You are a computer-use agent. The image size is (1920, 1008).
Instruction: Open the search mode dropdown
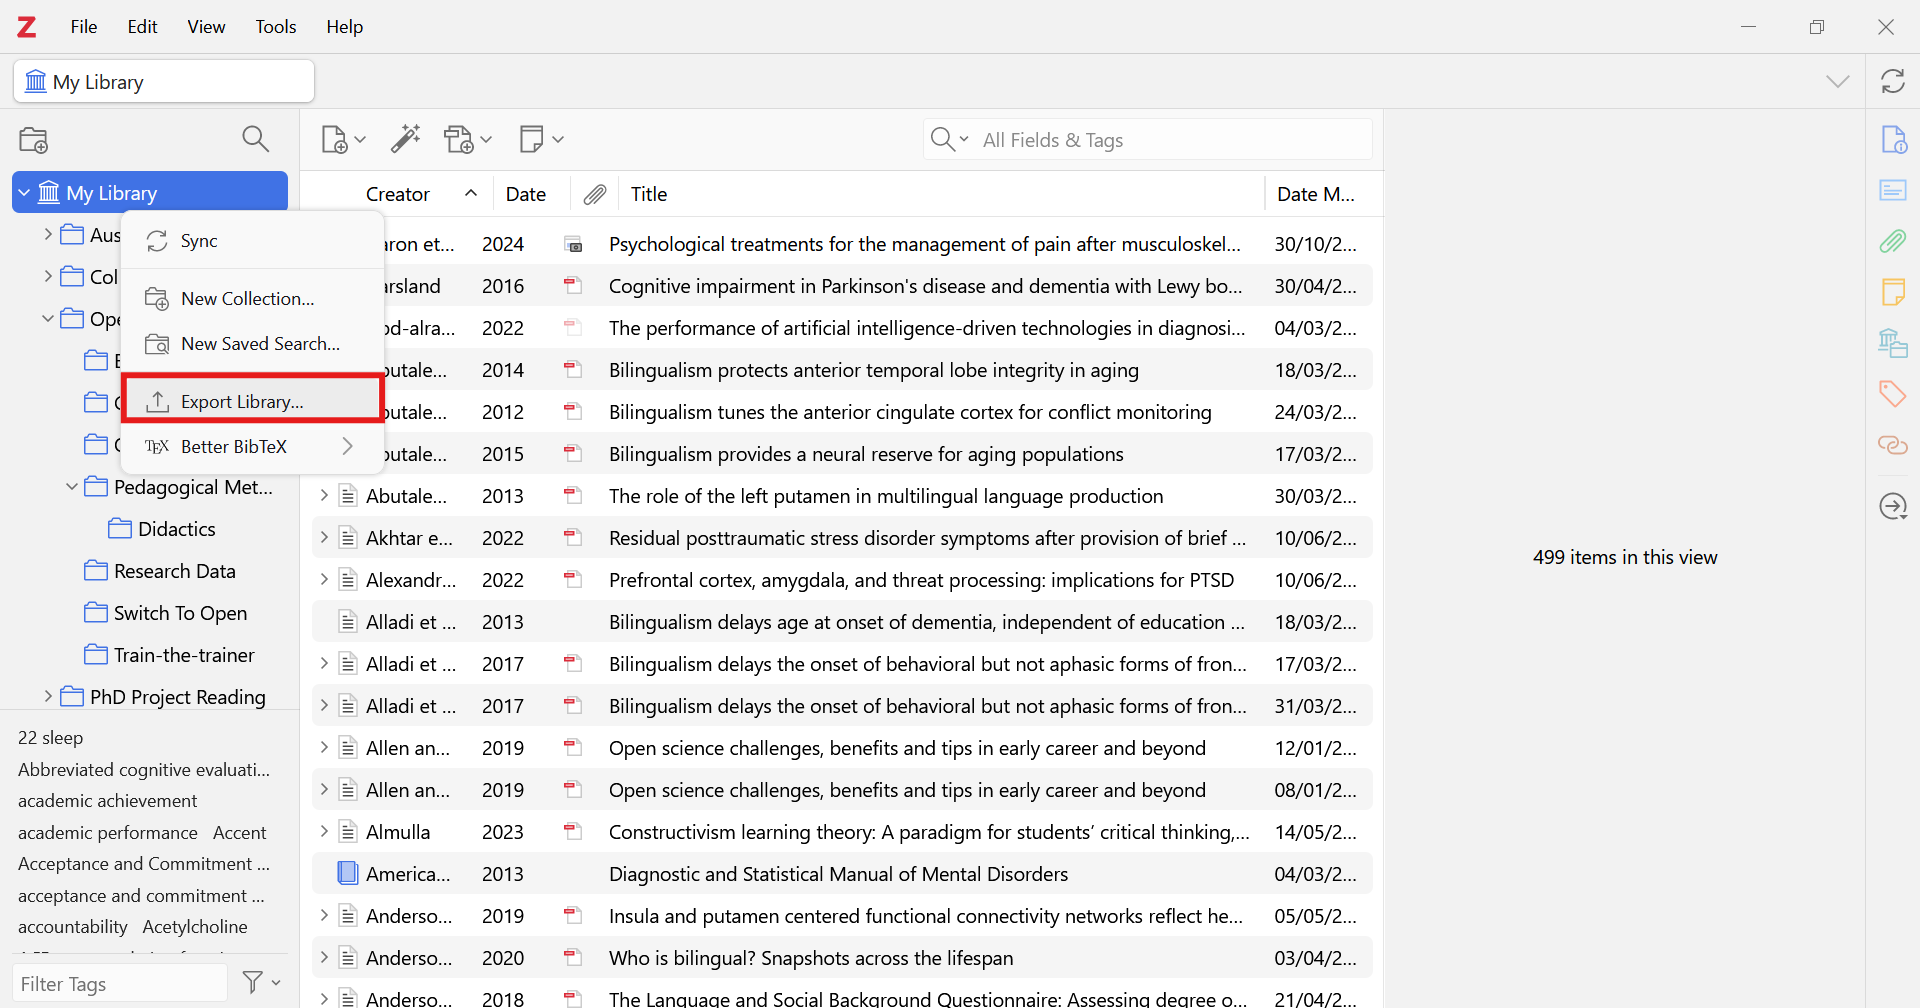pos(950,139)
